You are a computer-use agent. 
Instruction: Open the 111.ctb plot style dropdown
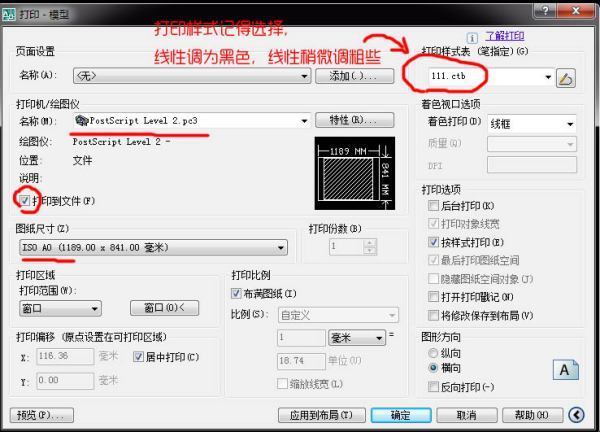(548, 77)
